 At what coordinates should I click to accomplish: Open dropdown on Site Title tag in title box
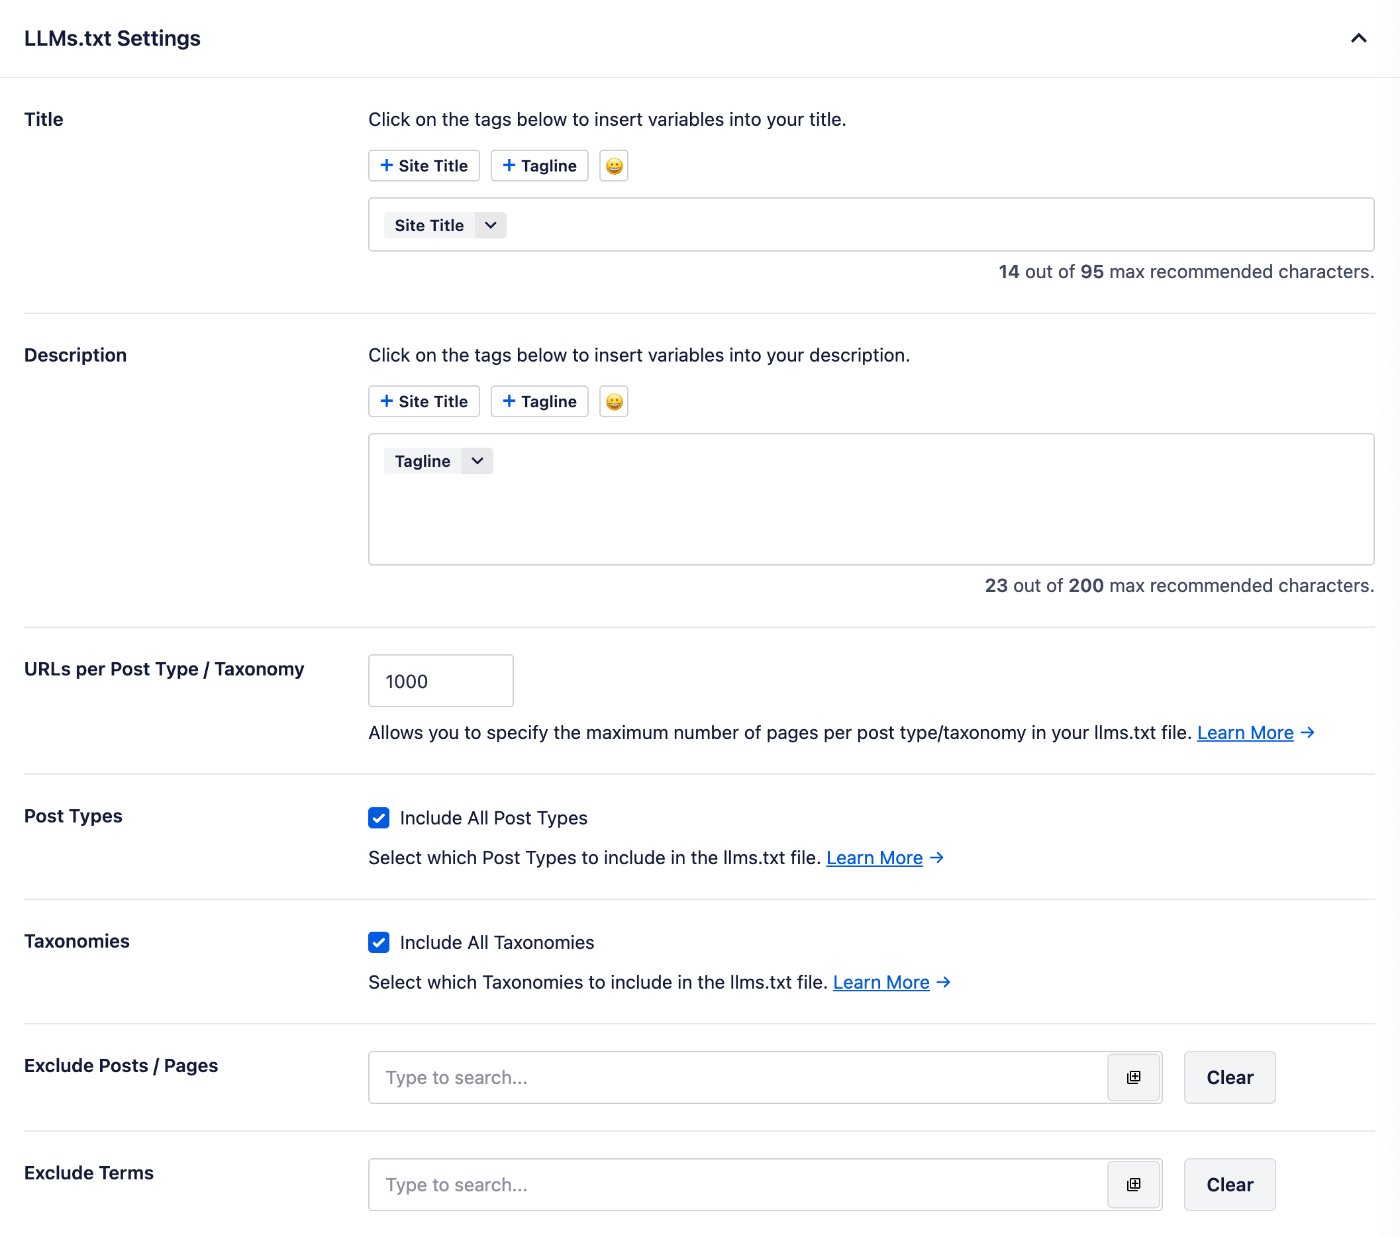click(x=490, y=226)
